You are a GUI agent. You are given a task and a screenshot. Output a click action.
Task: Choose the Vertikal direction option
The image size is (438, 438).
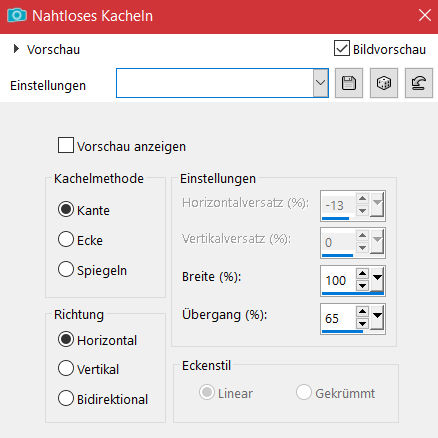pyautogui.click(x=66, y=368)
